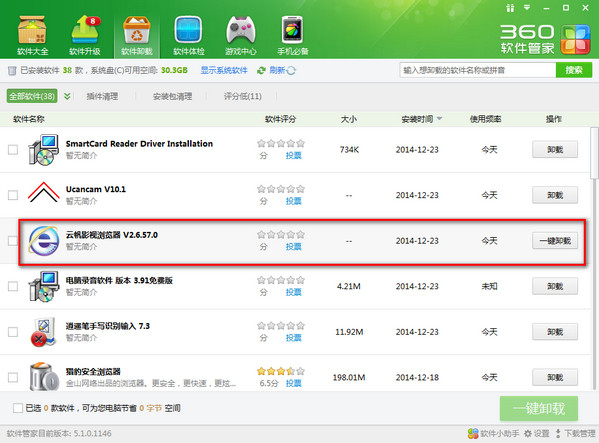599x443 pixels.
Task: Open 设置 gear in status bar
Action: (x=537, y=433)
